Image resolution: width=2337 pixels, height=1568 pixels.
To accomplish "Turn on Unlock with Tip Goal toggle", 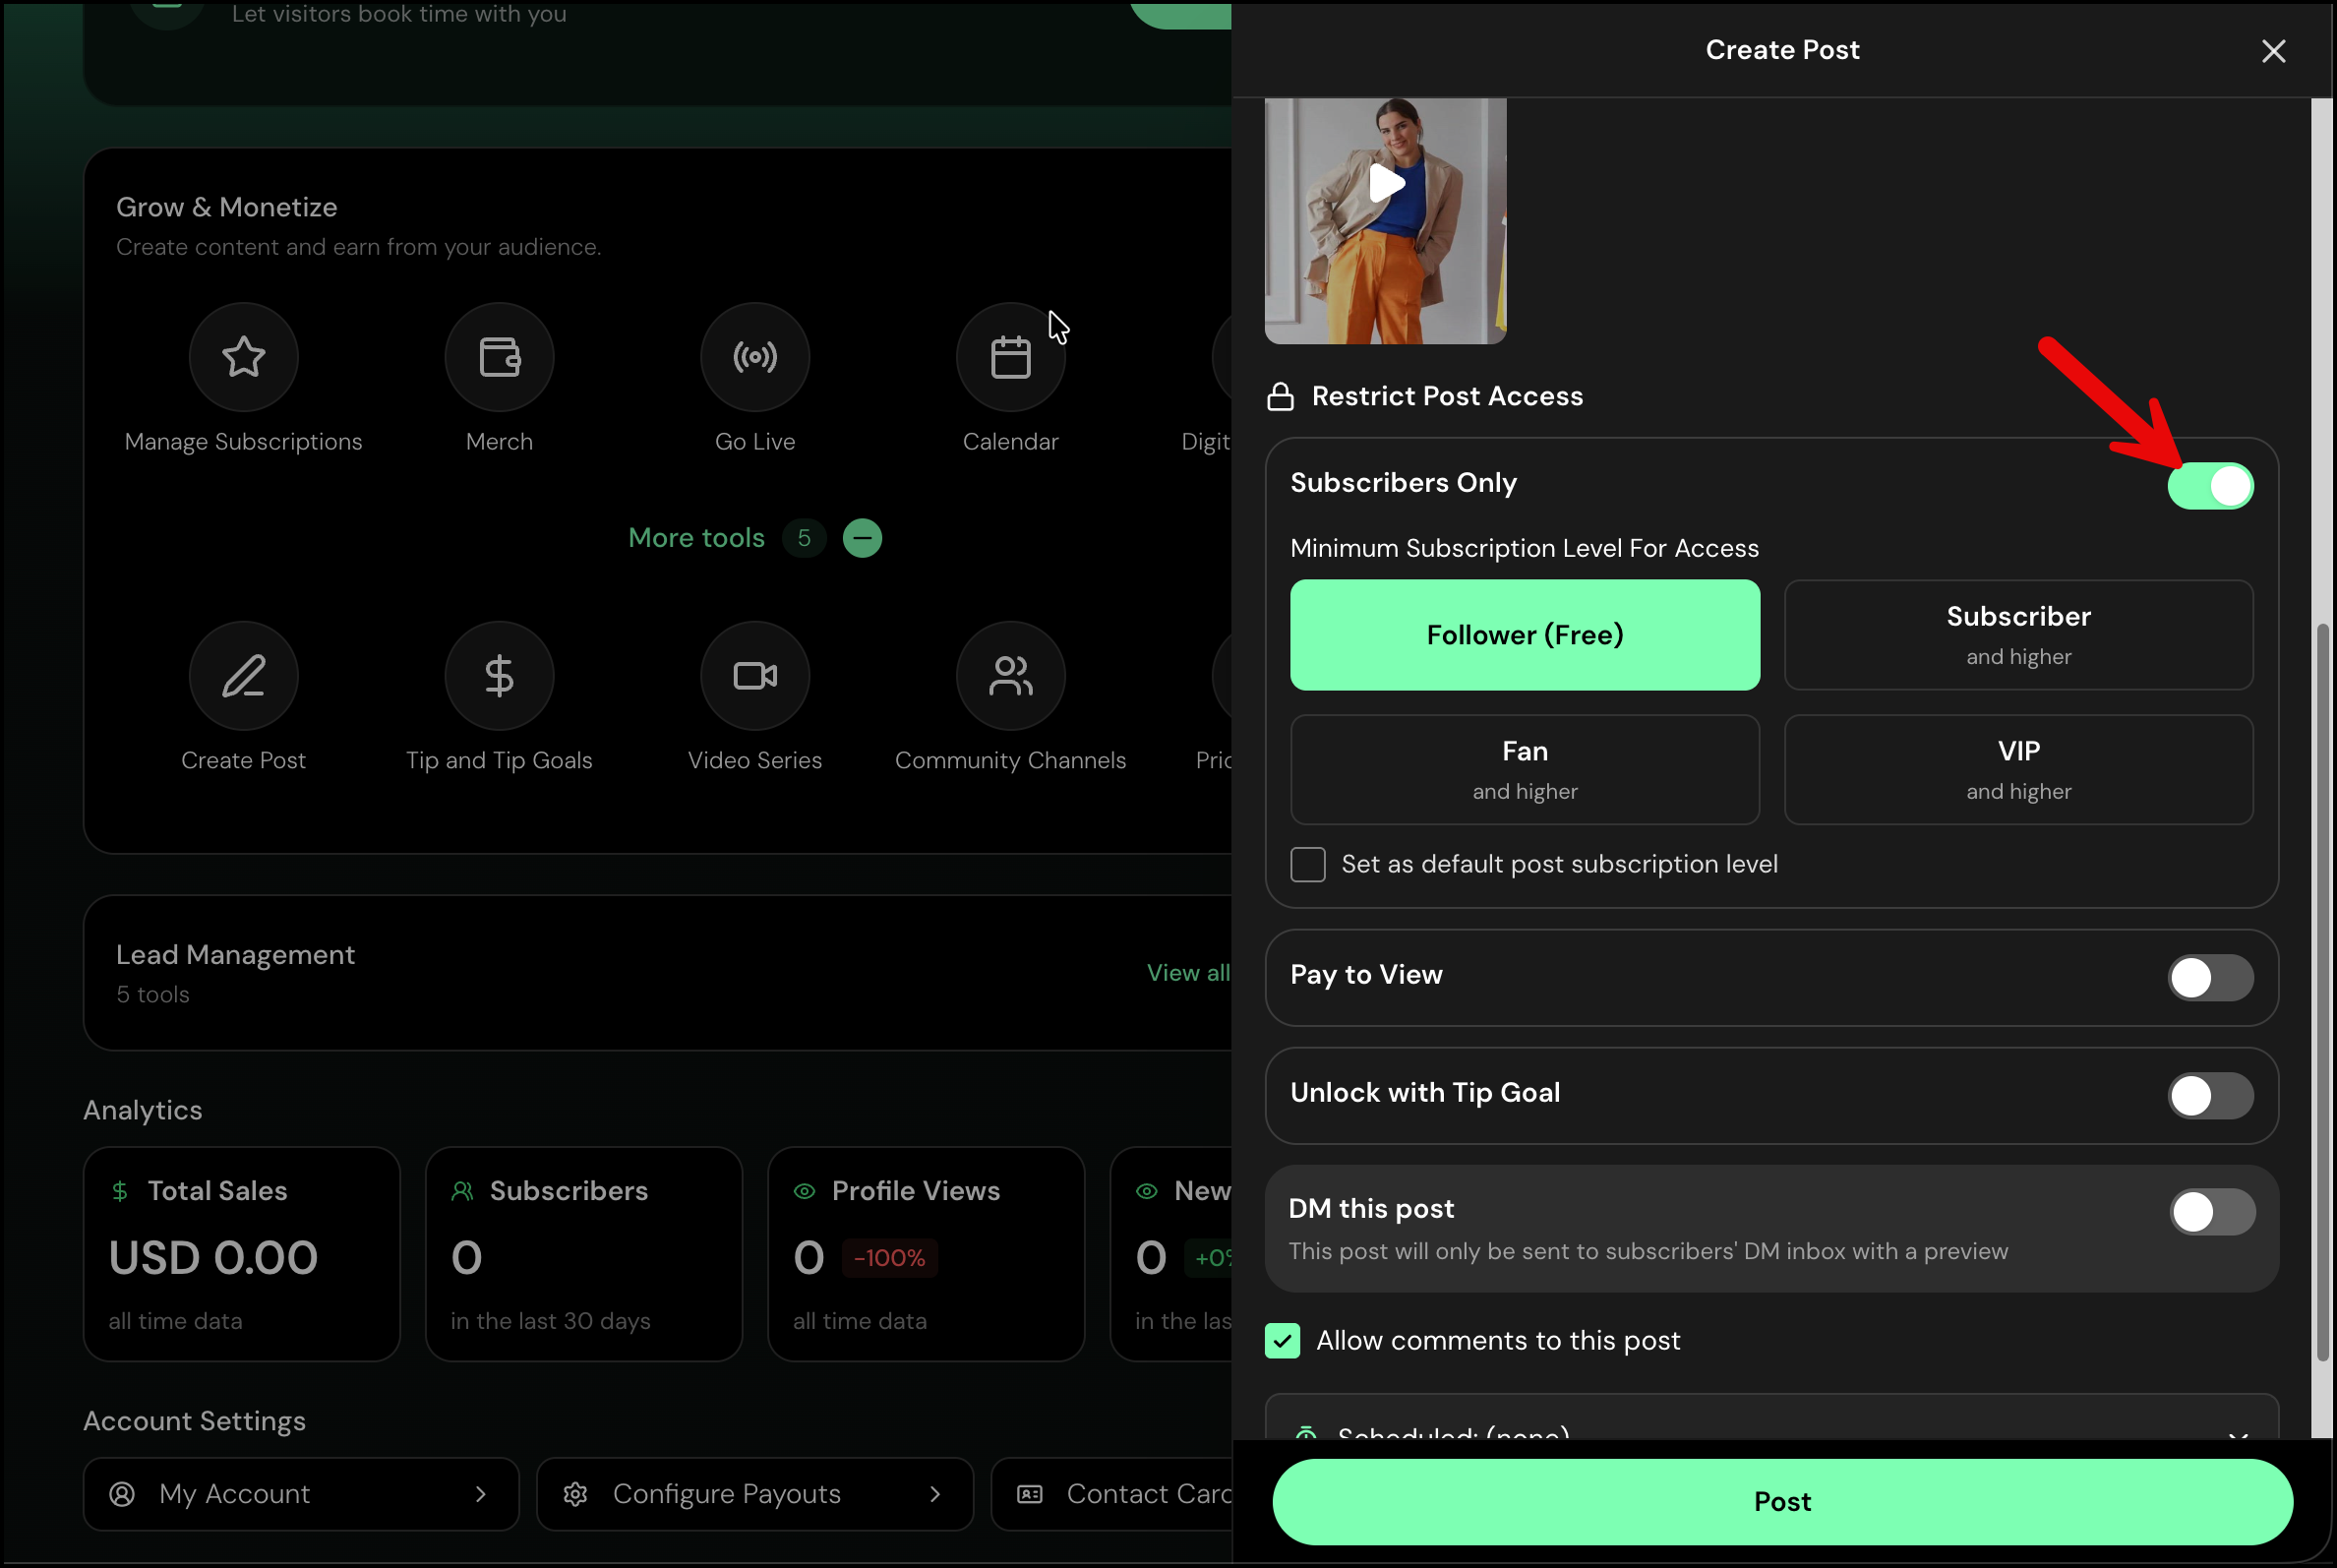I will point(2210,1096).
